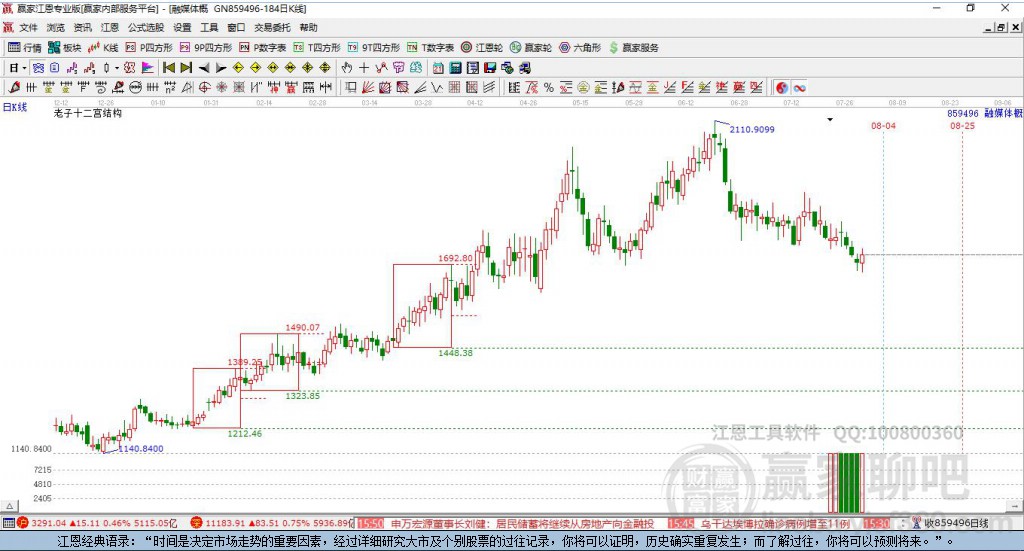Click the 日K线 label
The width and height of the screenshot is (1024, 551).
pos(14,106)
